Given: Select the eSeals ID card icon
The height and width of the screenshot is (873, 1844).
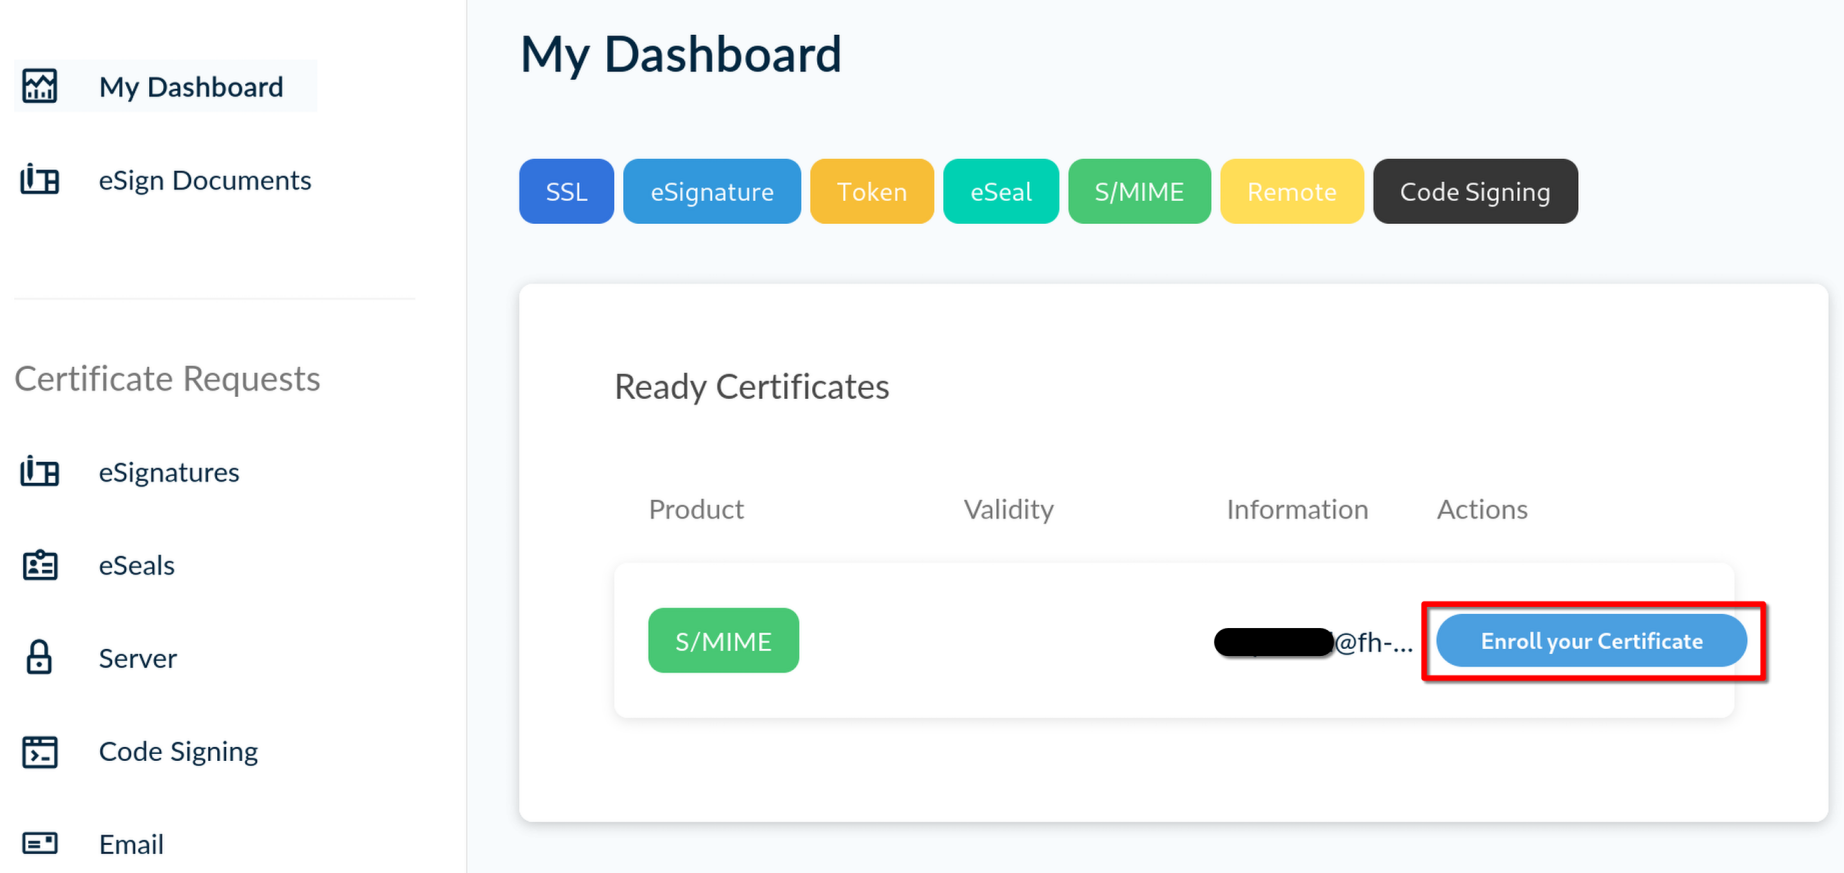Looking at the screenshot, I should 40,565.
